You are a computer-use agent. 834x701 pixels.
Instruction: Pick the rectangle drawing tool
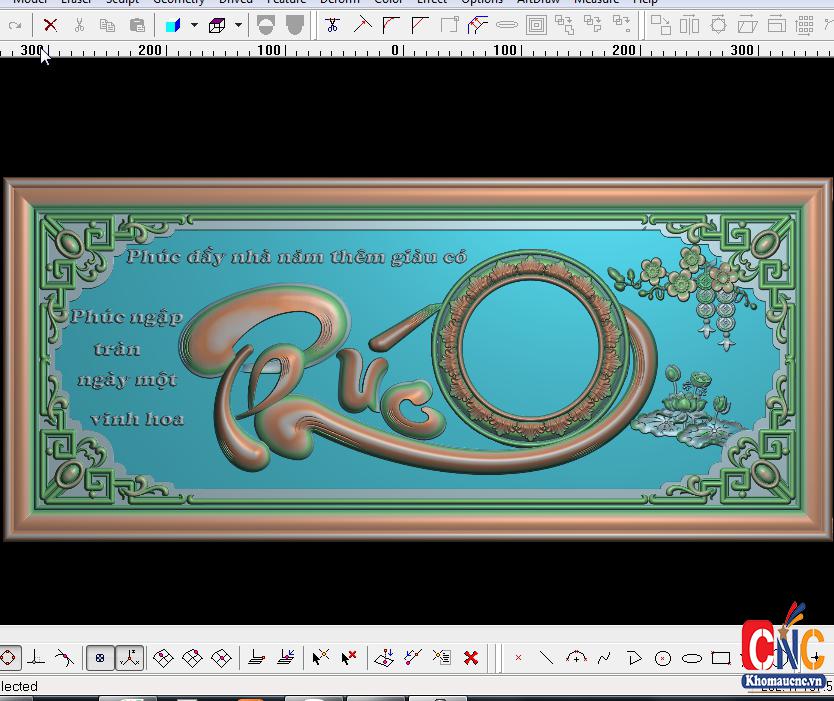tap(720, 657)
